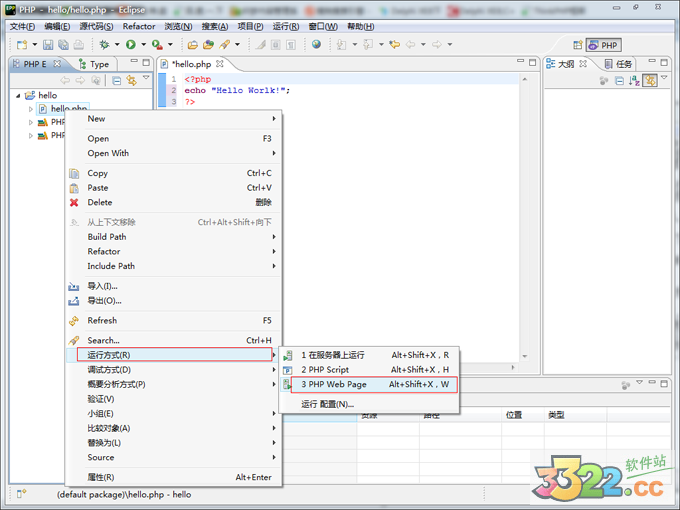Open the Refactor menu in menu bar
Viewport: 680px width, 510px height.
(139, 26)
